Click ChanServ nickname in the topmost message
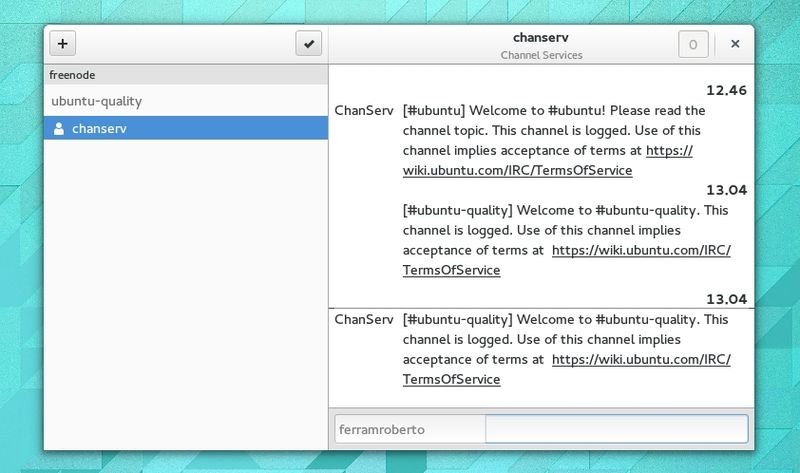Screen dimensions: 800x473 (x=363, y=110)
